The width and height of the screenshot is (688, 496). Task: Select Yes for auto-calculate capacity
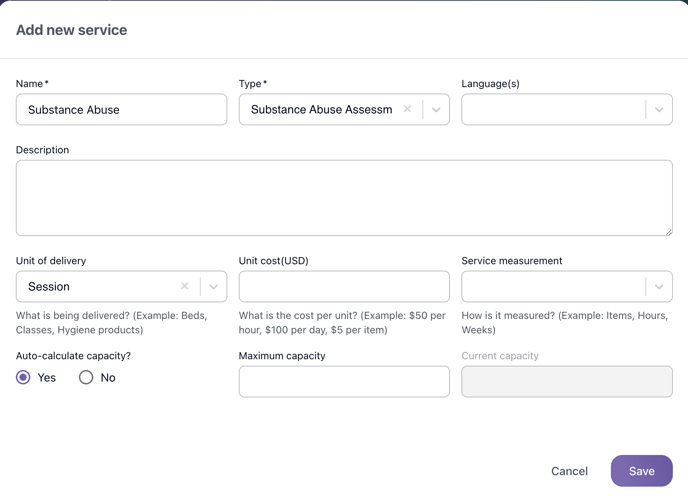[23, 377]
